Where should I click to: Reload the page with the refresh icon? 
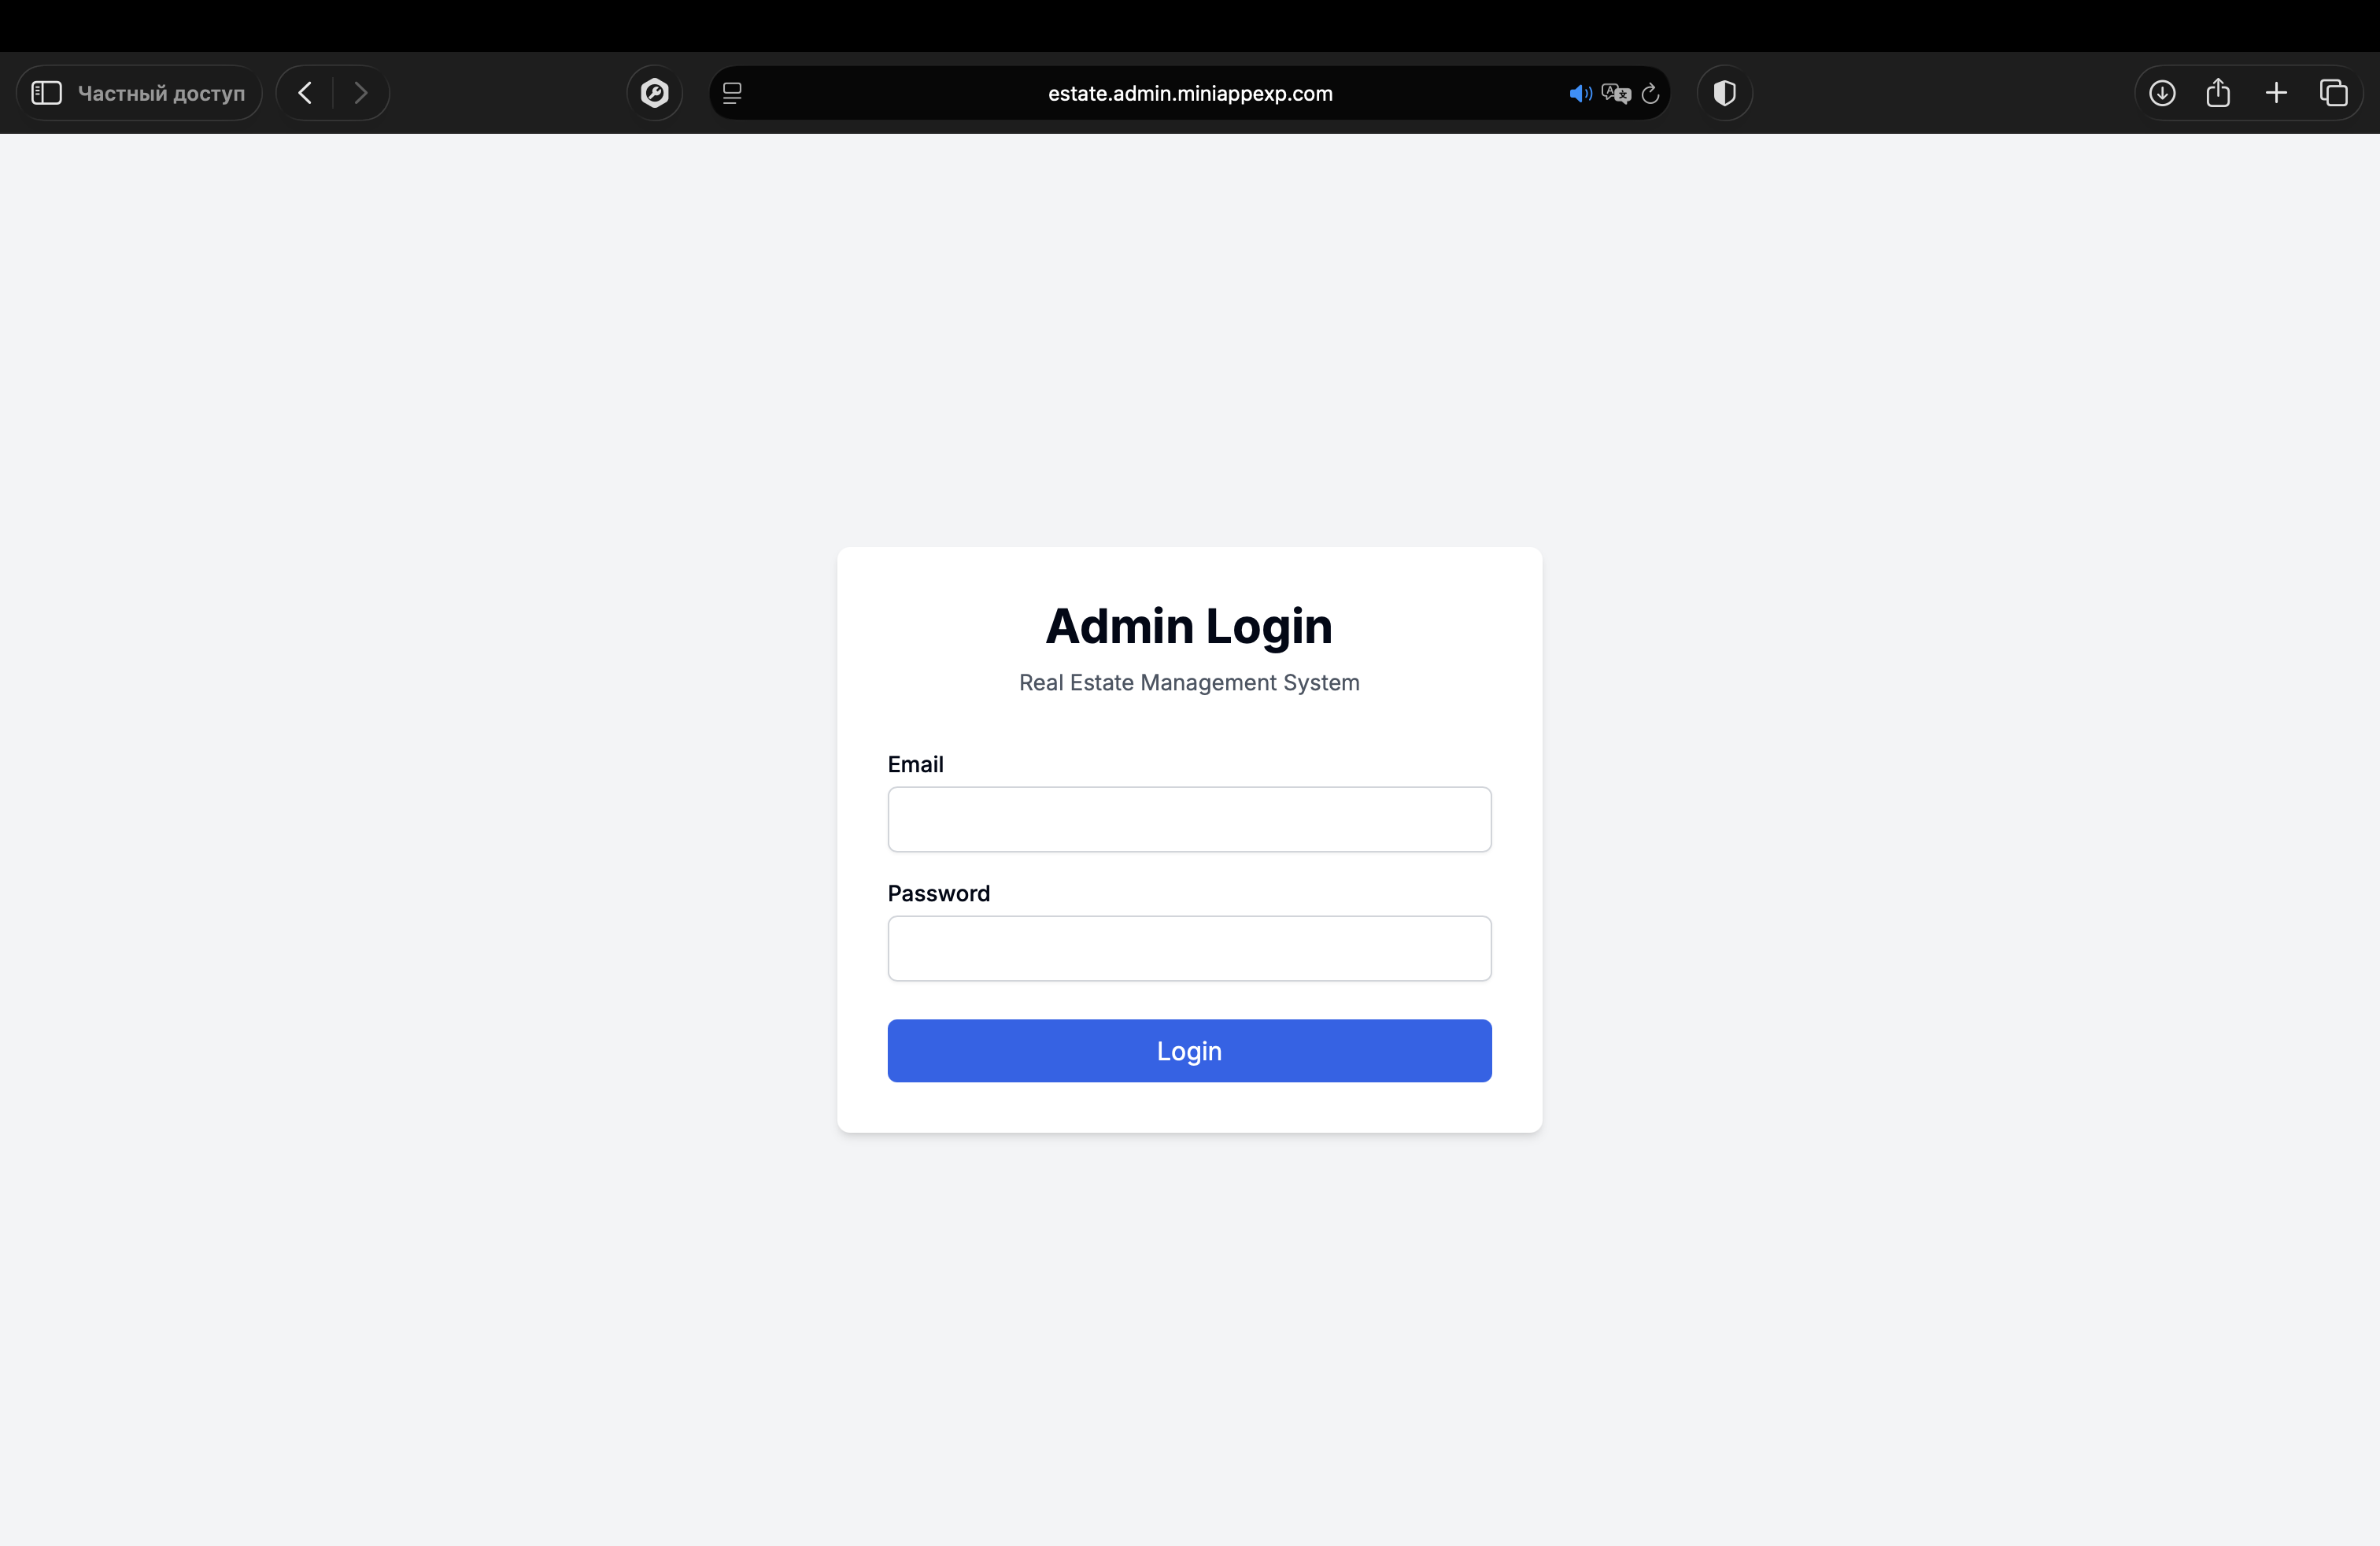click(x=1651, y=93)
